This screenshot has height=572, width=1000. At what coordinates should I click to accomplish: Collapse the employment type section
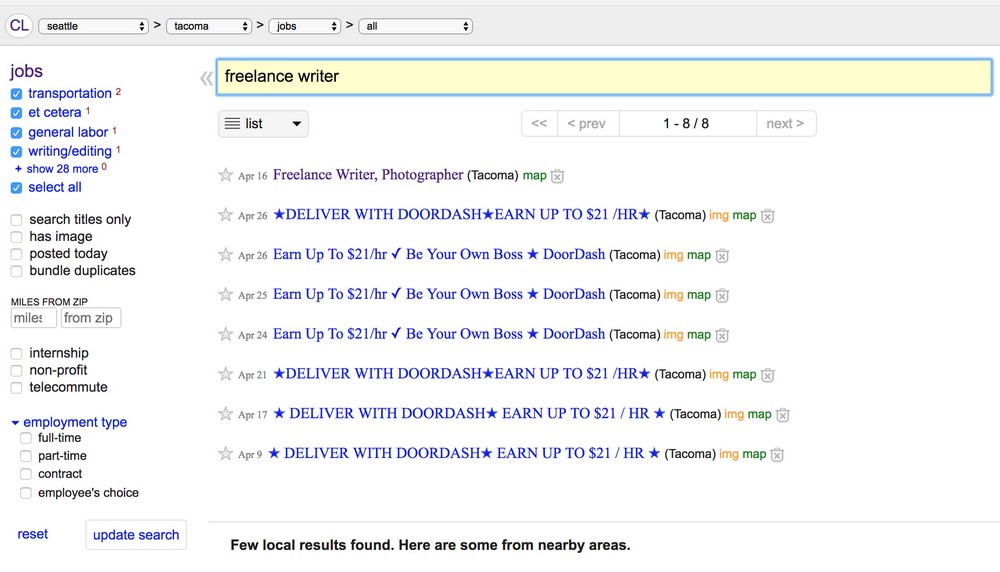(69, 422)
